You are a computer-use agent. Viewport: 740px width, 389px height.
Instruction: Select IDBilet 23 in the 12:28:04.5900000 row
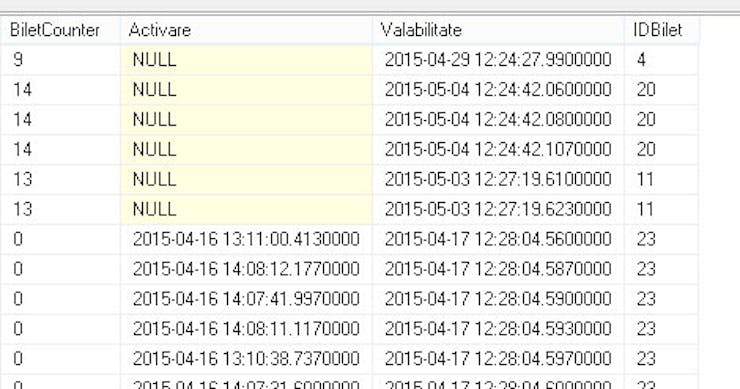[x=662, y=299]
